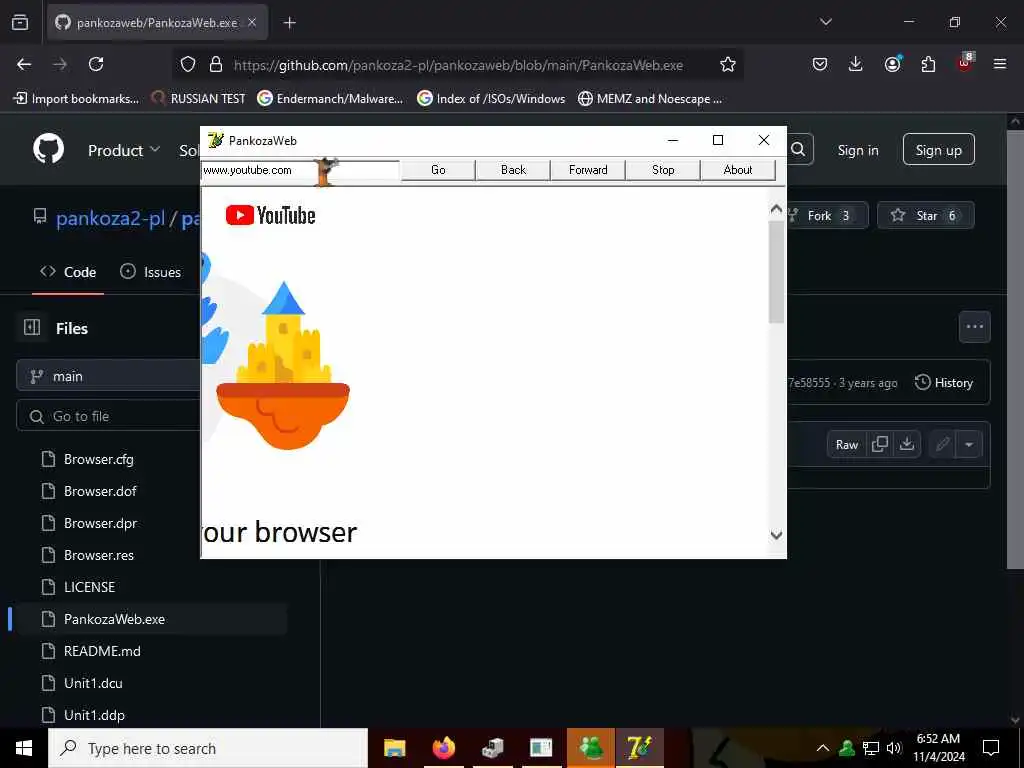This screenshot has width=1024, height=768.
Task: Click the PankozaWeb page scroll up arrow
Action: pyautogui.click(x=776, y=209)
